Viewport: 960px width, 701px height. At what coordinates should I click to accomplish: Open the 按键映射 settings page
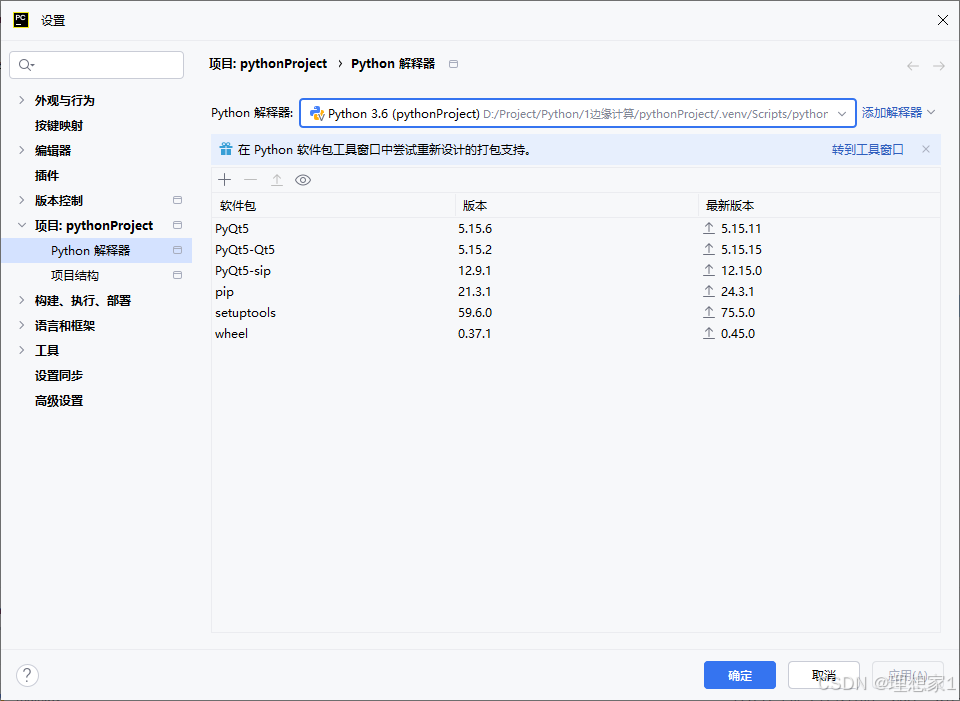59,126
